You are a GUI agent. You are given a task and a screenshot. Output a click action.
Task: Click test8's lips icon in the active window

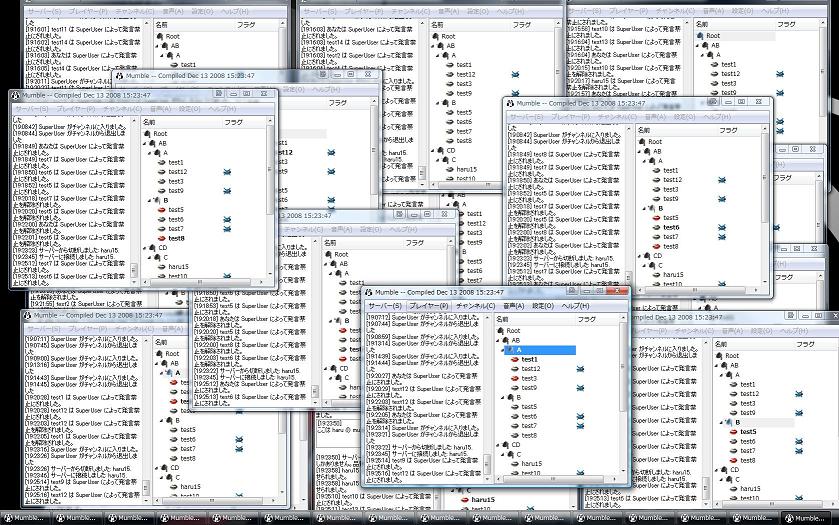click(515, 436)
